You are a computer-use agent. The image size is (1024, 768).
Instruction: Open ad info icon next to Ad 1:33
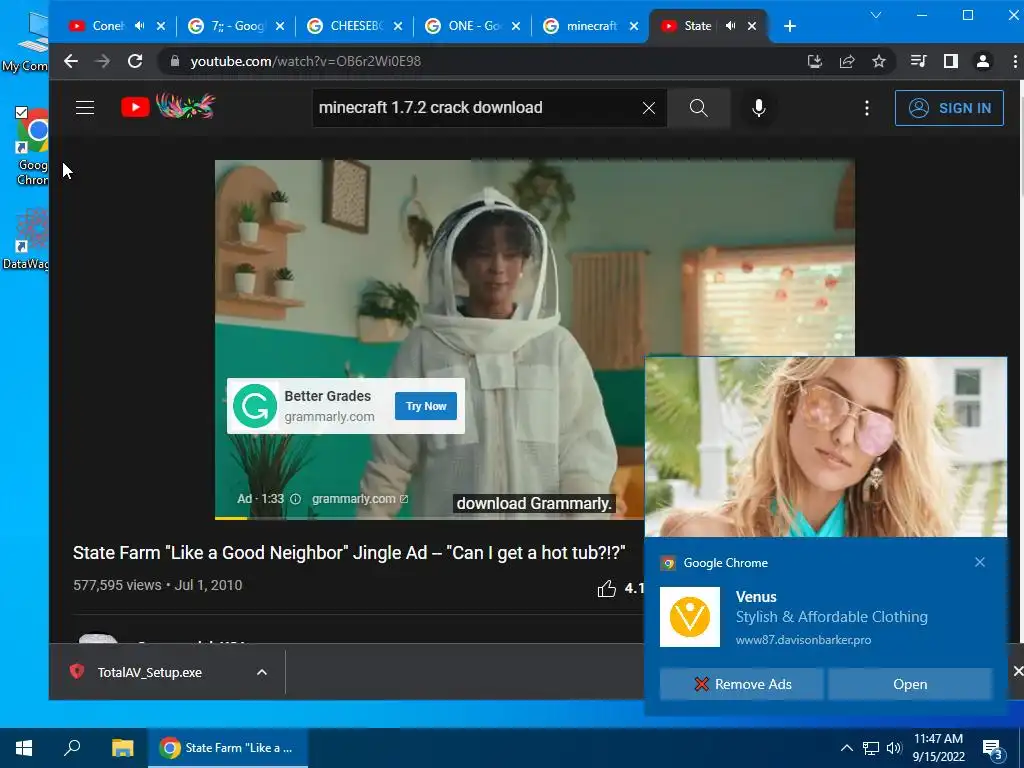point(296,499)
